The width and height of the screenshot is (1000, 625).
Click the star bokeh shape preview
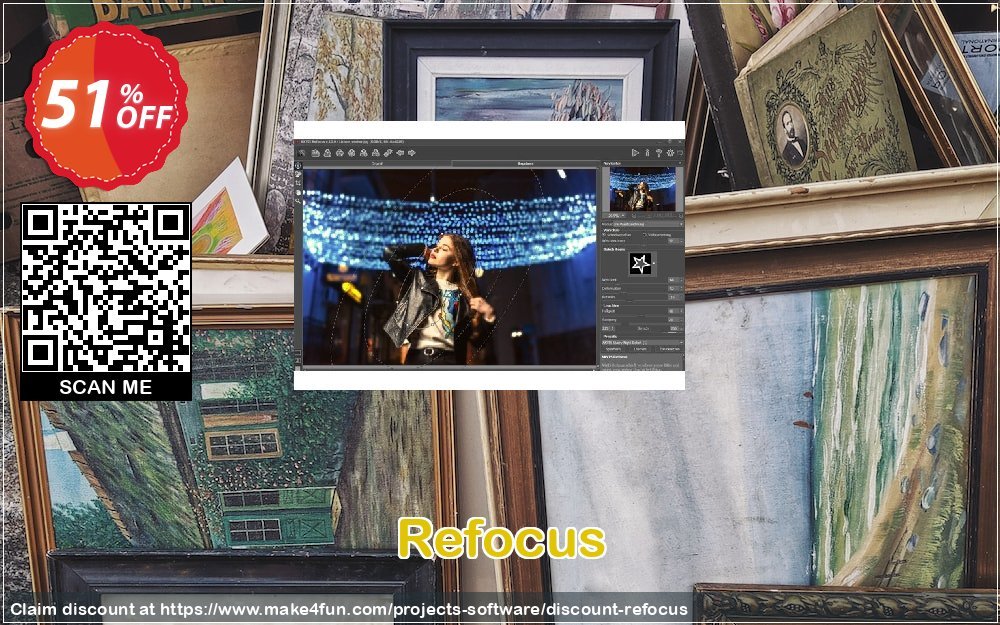pyautogui.click(x=640, y=263)
